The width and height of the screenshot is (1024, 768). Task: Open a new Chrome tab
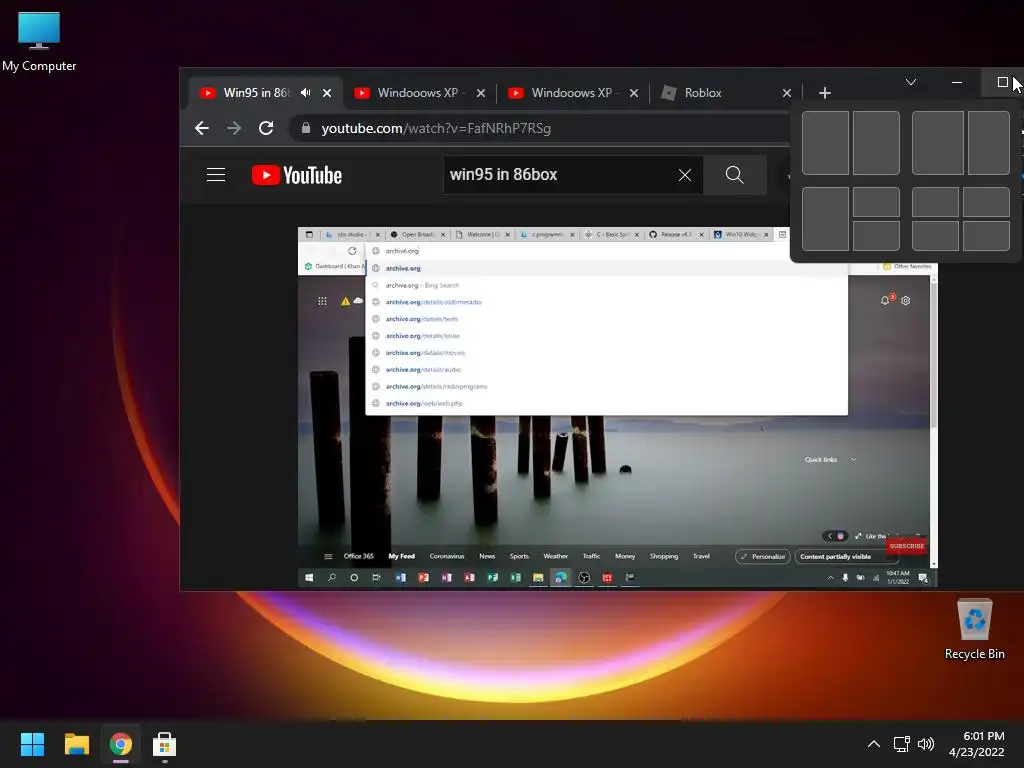coord(825,93)
